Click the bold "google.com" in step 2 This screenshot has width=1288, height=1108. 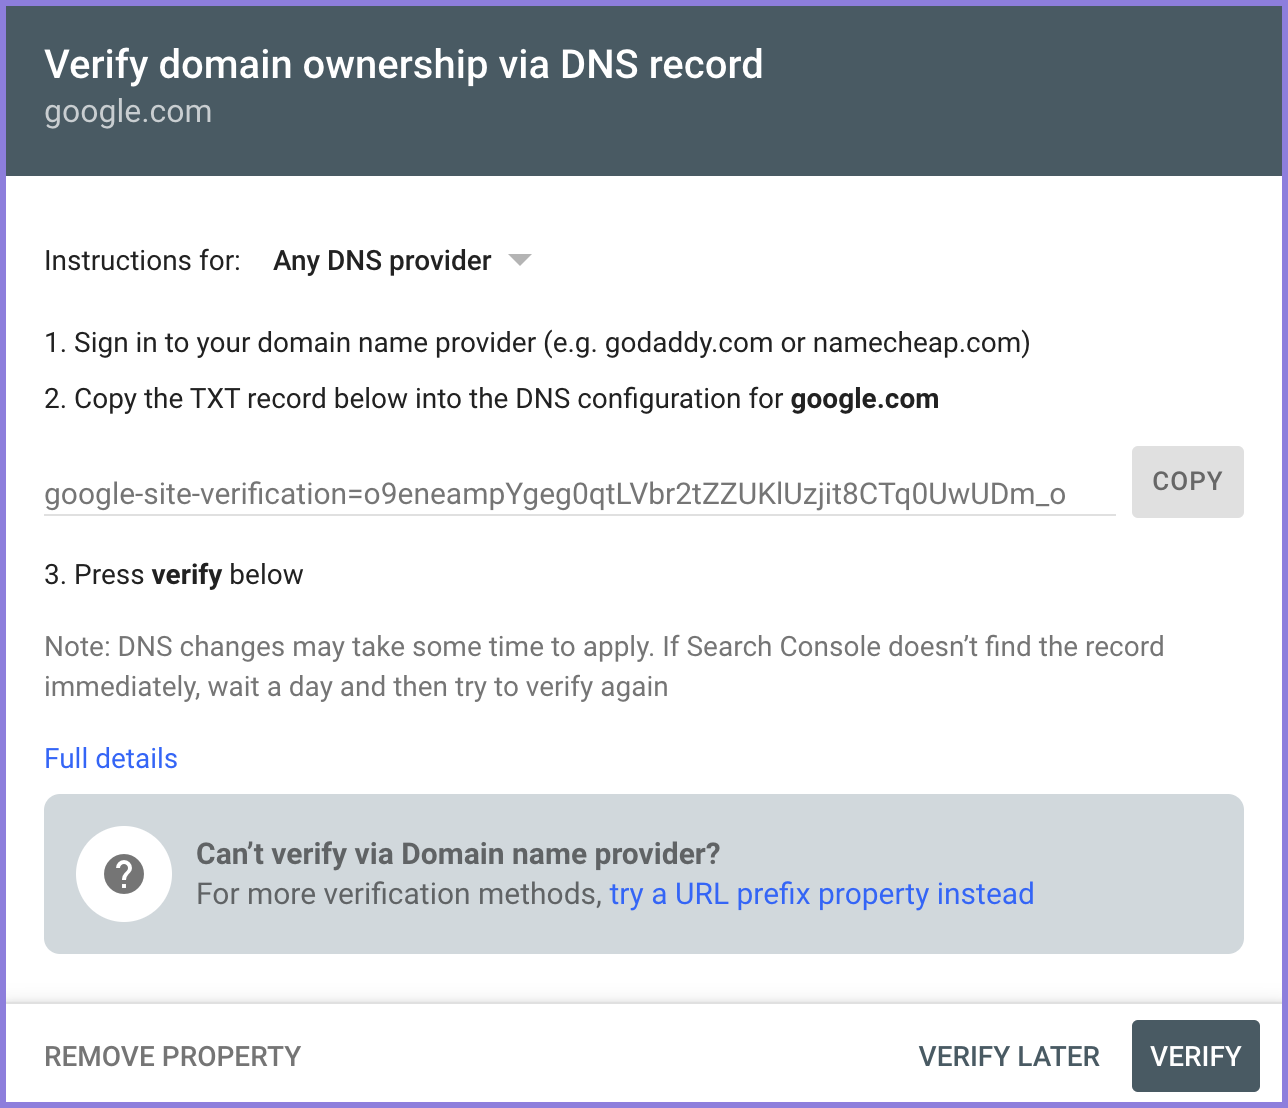[864, 398]
